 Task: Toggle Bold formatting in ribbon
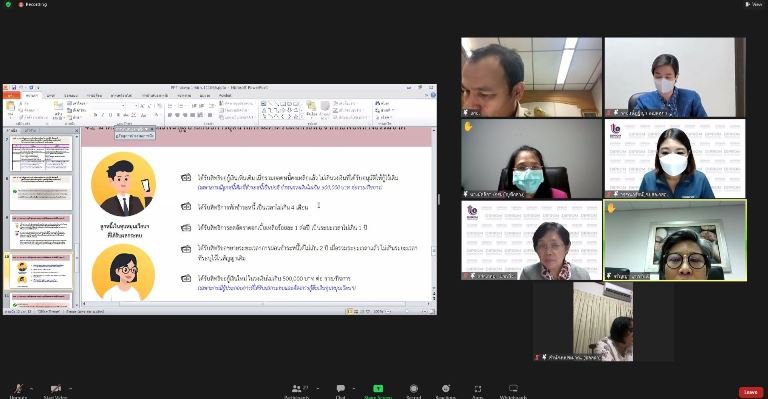click(96, 115)
